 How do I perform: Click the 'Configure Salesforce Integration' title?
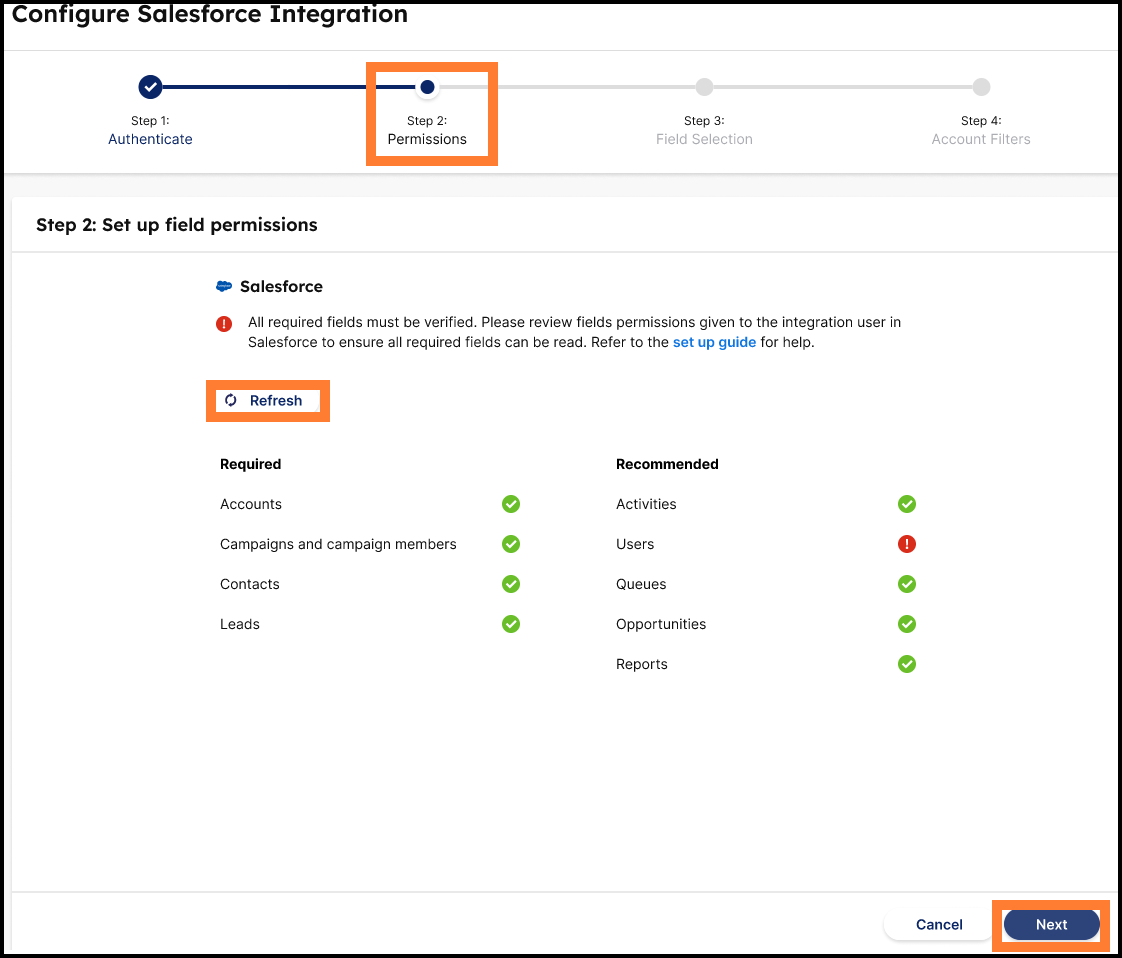[210, 14]
